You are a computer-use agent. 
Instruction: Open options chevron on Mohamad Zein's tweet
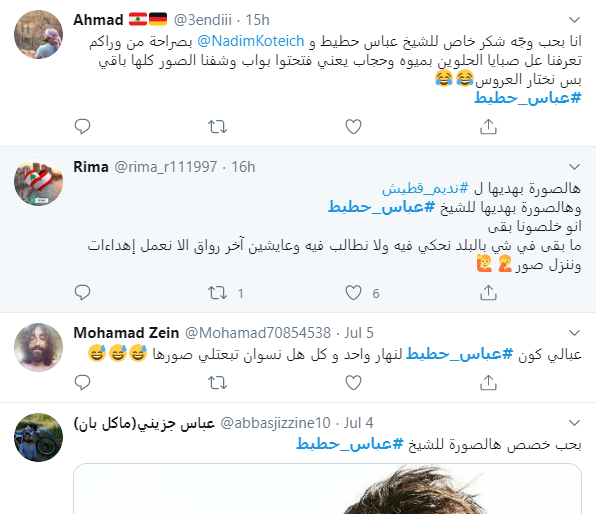click(574, 333)
